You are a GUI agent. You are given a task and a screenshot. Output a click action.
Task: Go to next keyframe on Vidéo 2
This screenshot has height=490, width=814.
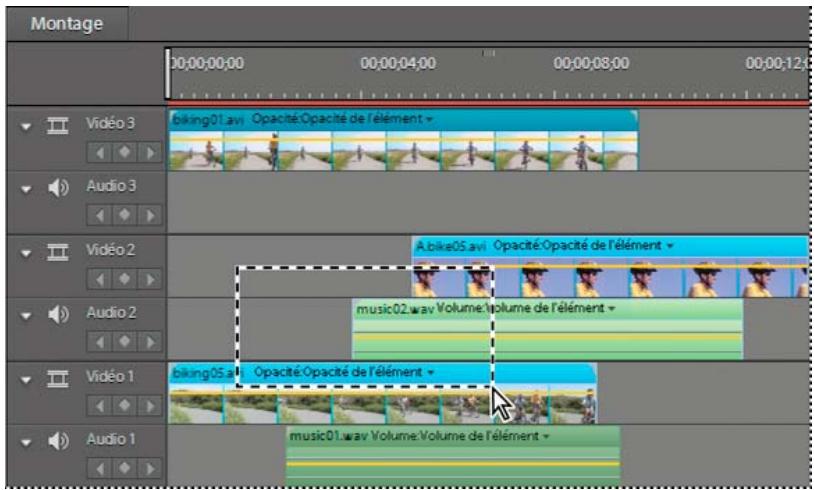point(150,279)
